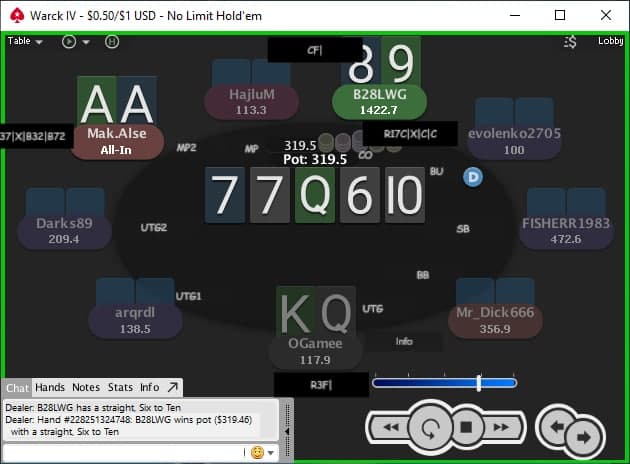
Task: Click the RI7C|X|C|C HUD label
Action: [x=410, y=134]
